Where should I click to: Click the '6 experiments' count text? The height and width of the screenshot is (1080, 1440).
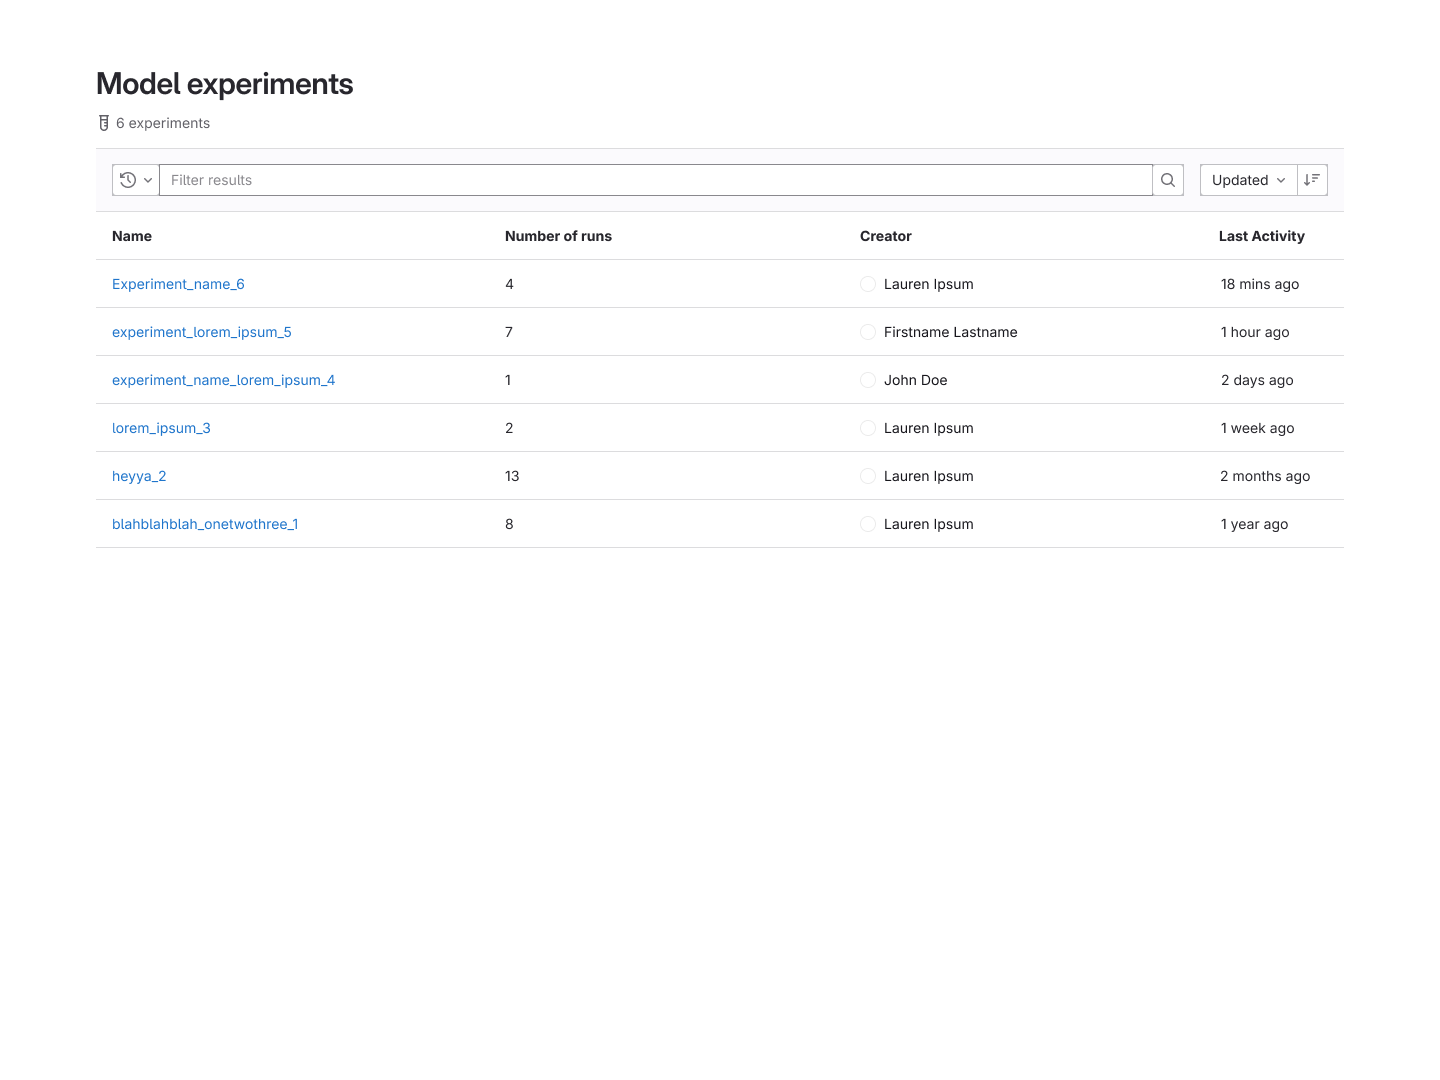coord(163,123)
